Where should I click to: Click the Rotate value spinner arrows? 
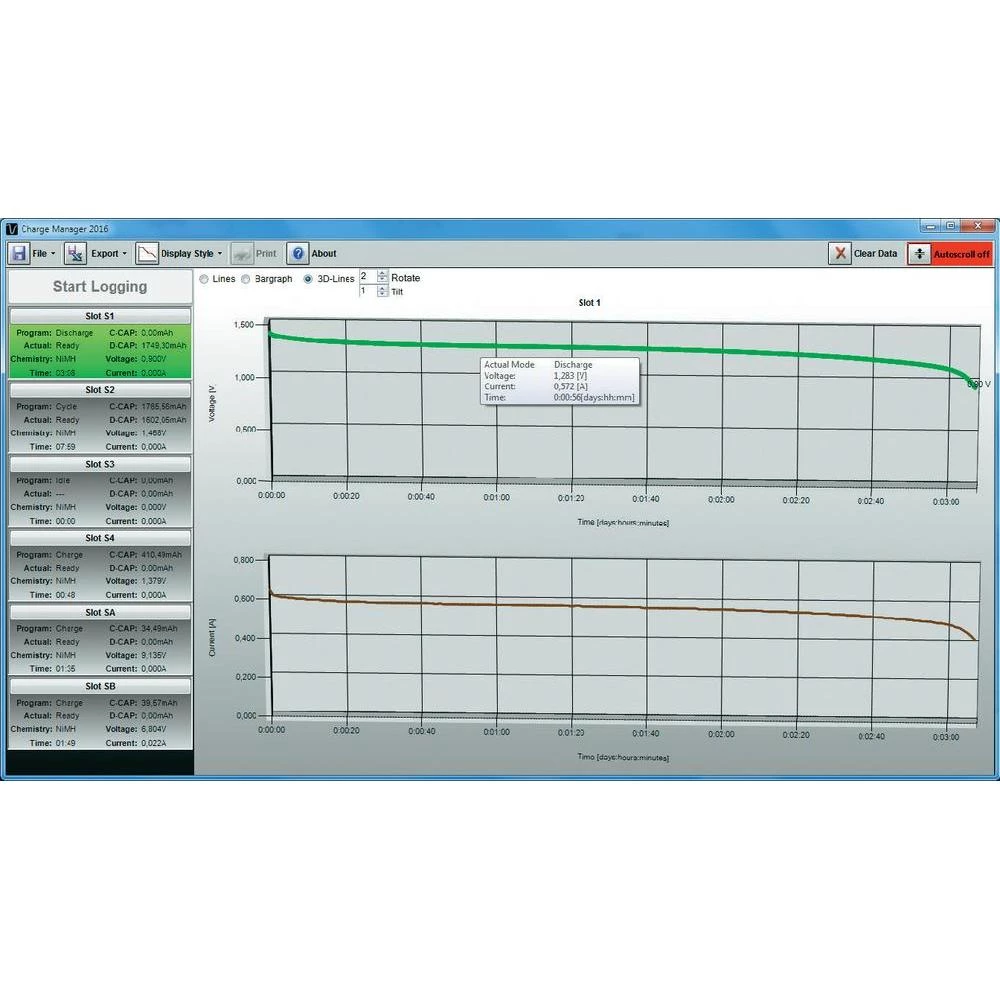pyautogui.click(x=382, y=277)
